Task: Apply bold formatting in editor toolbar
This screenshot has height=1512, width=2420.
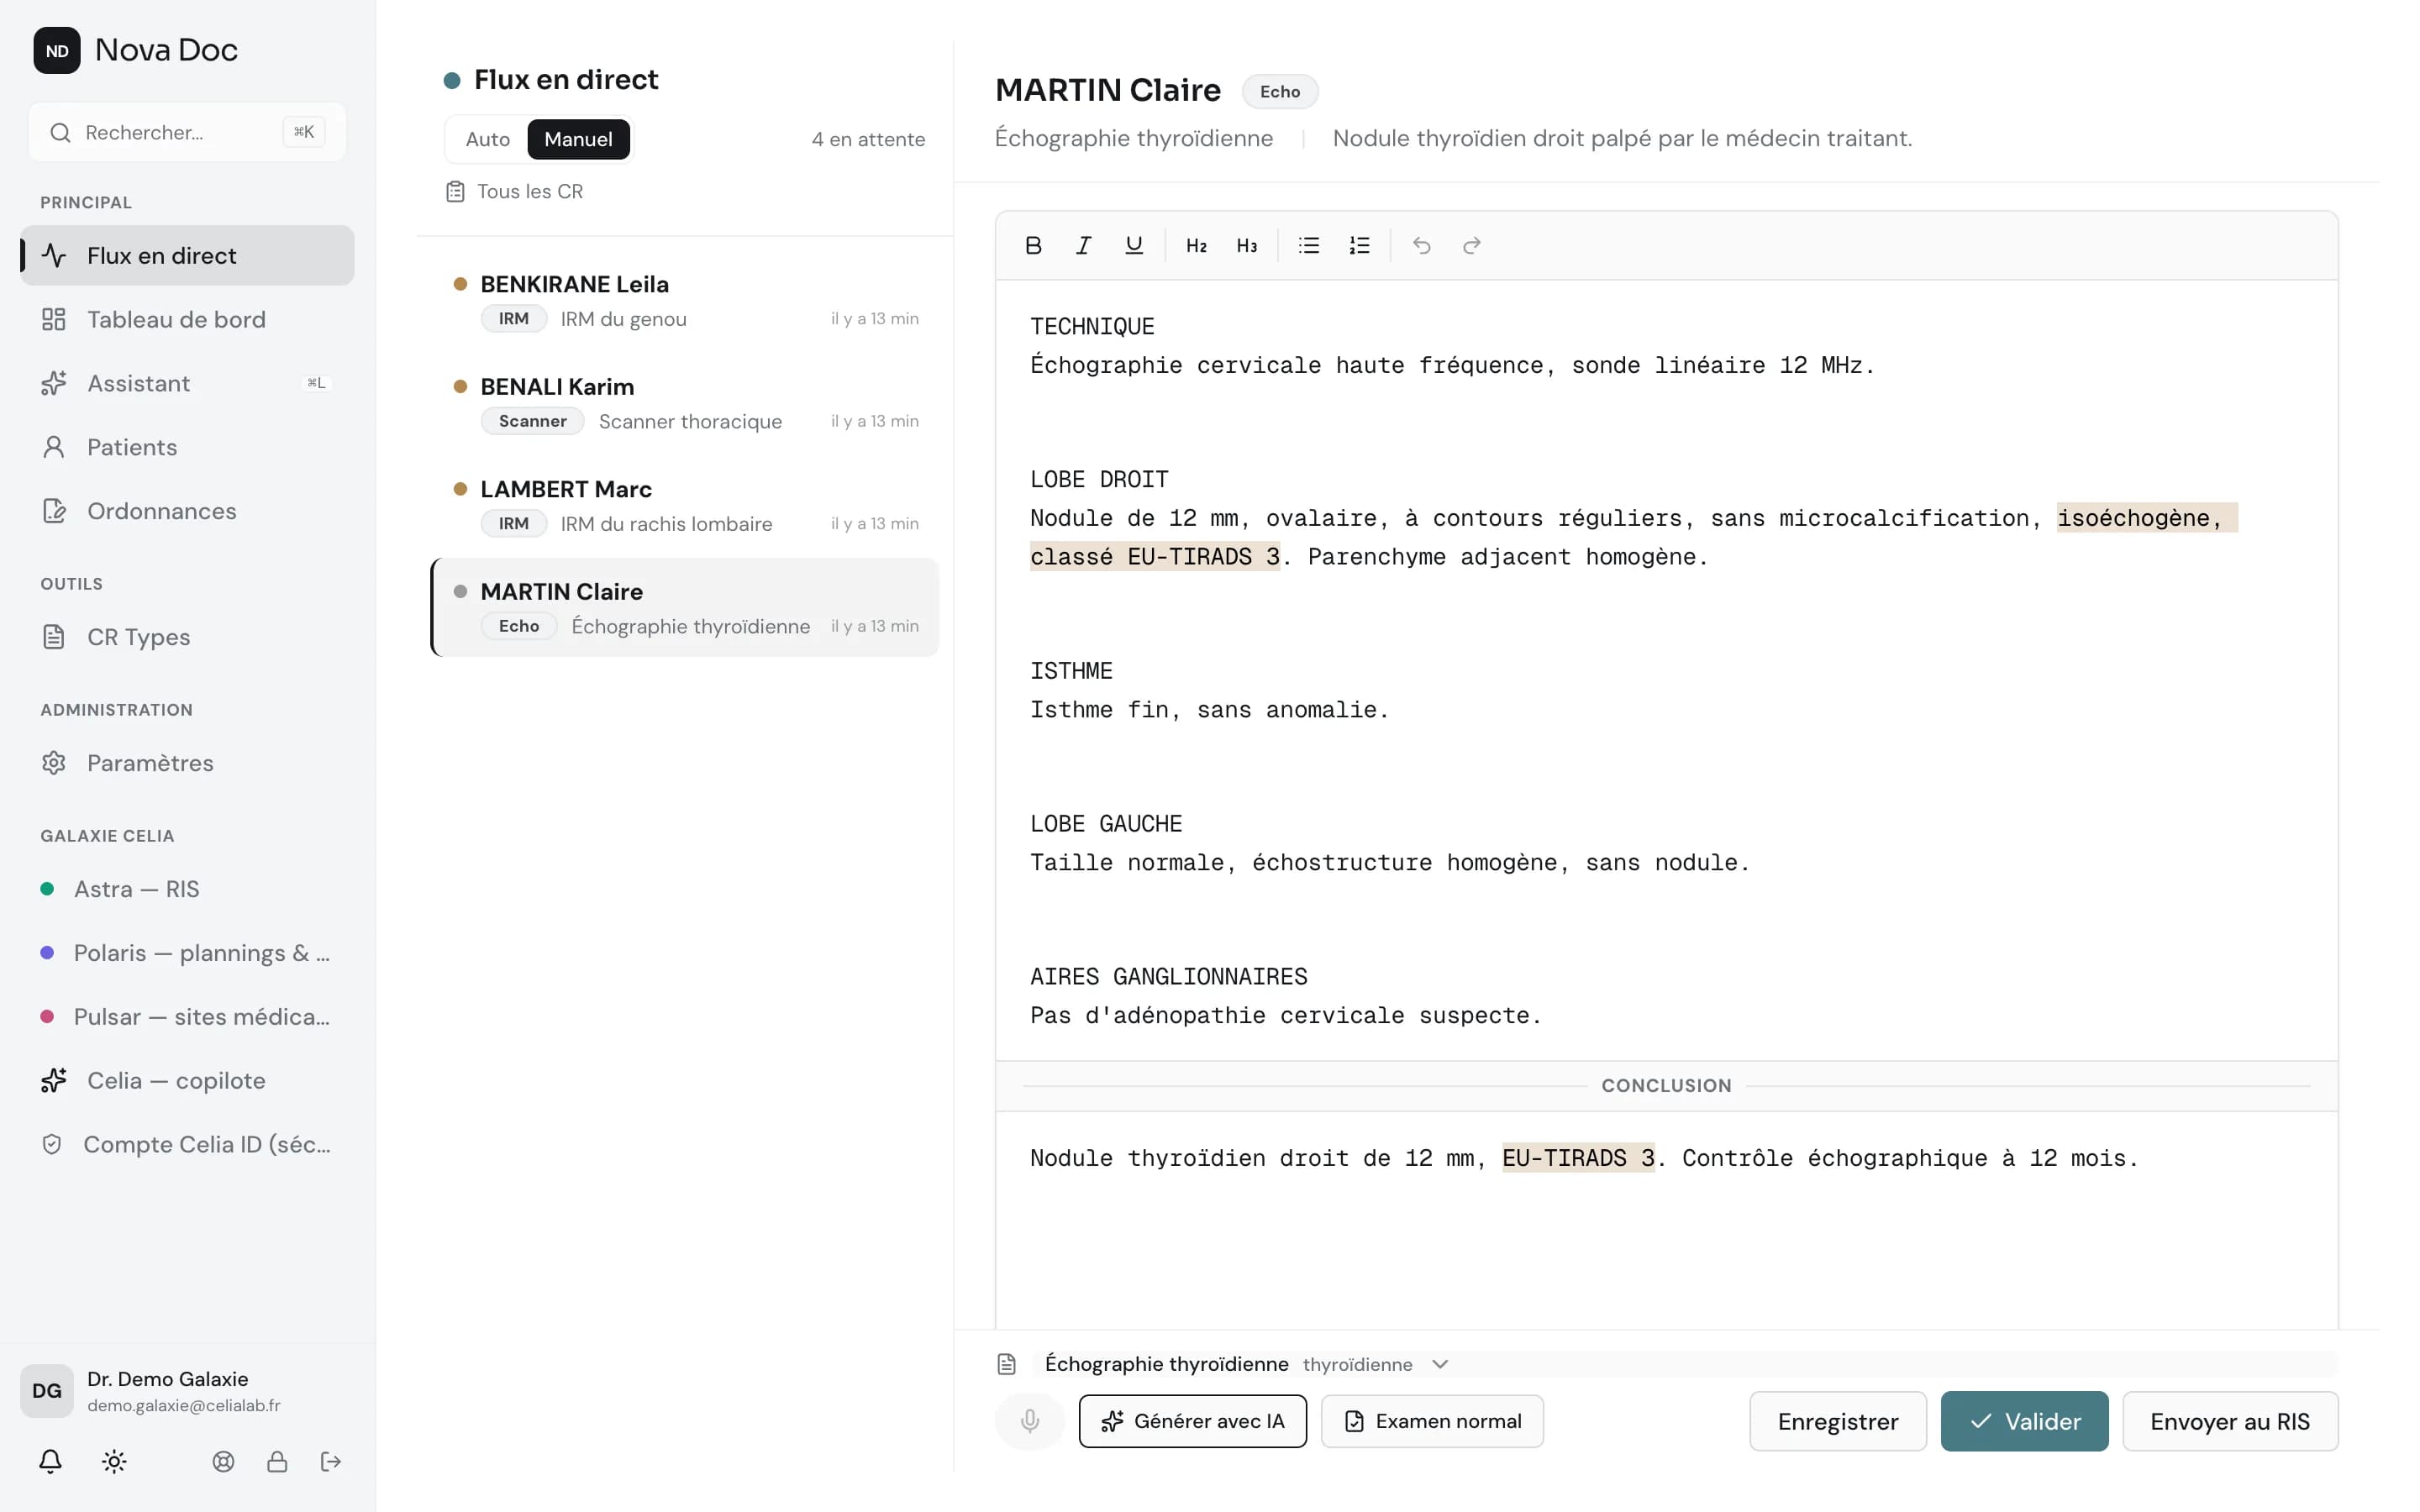Action: click(x=1033, y=245)
